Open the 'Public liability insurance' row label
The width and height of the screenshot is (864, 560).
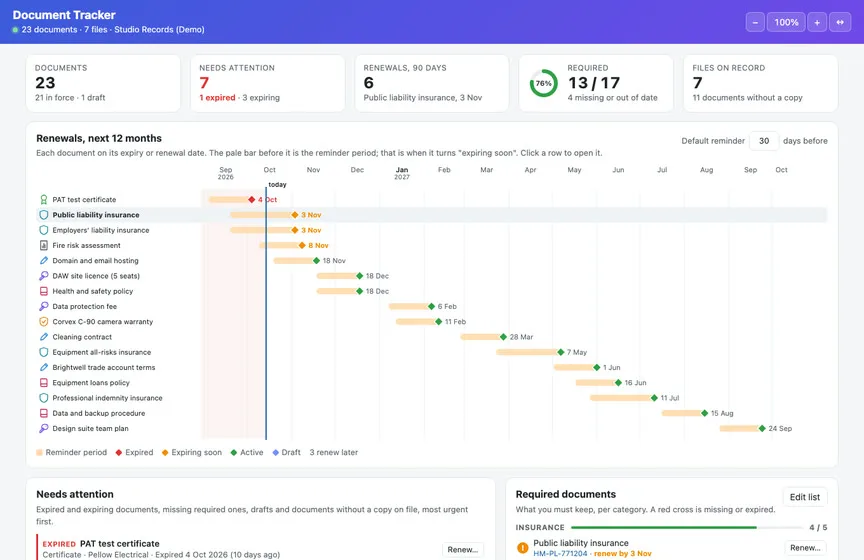coord(96,215)
